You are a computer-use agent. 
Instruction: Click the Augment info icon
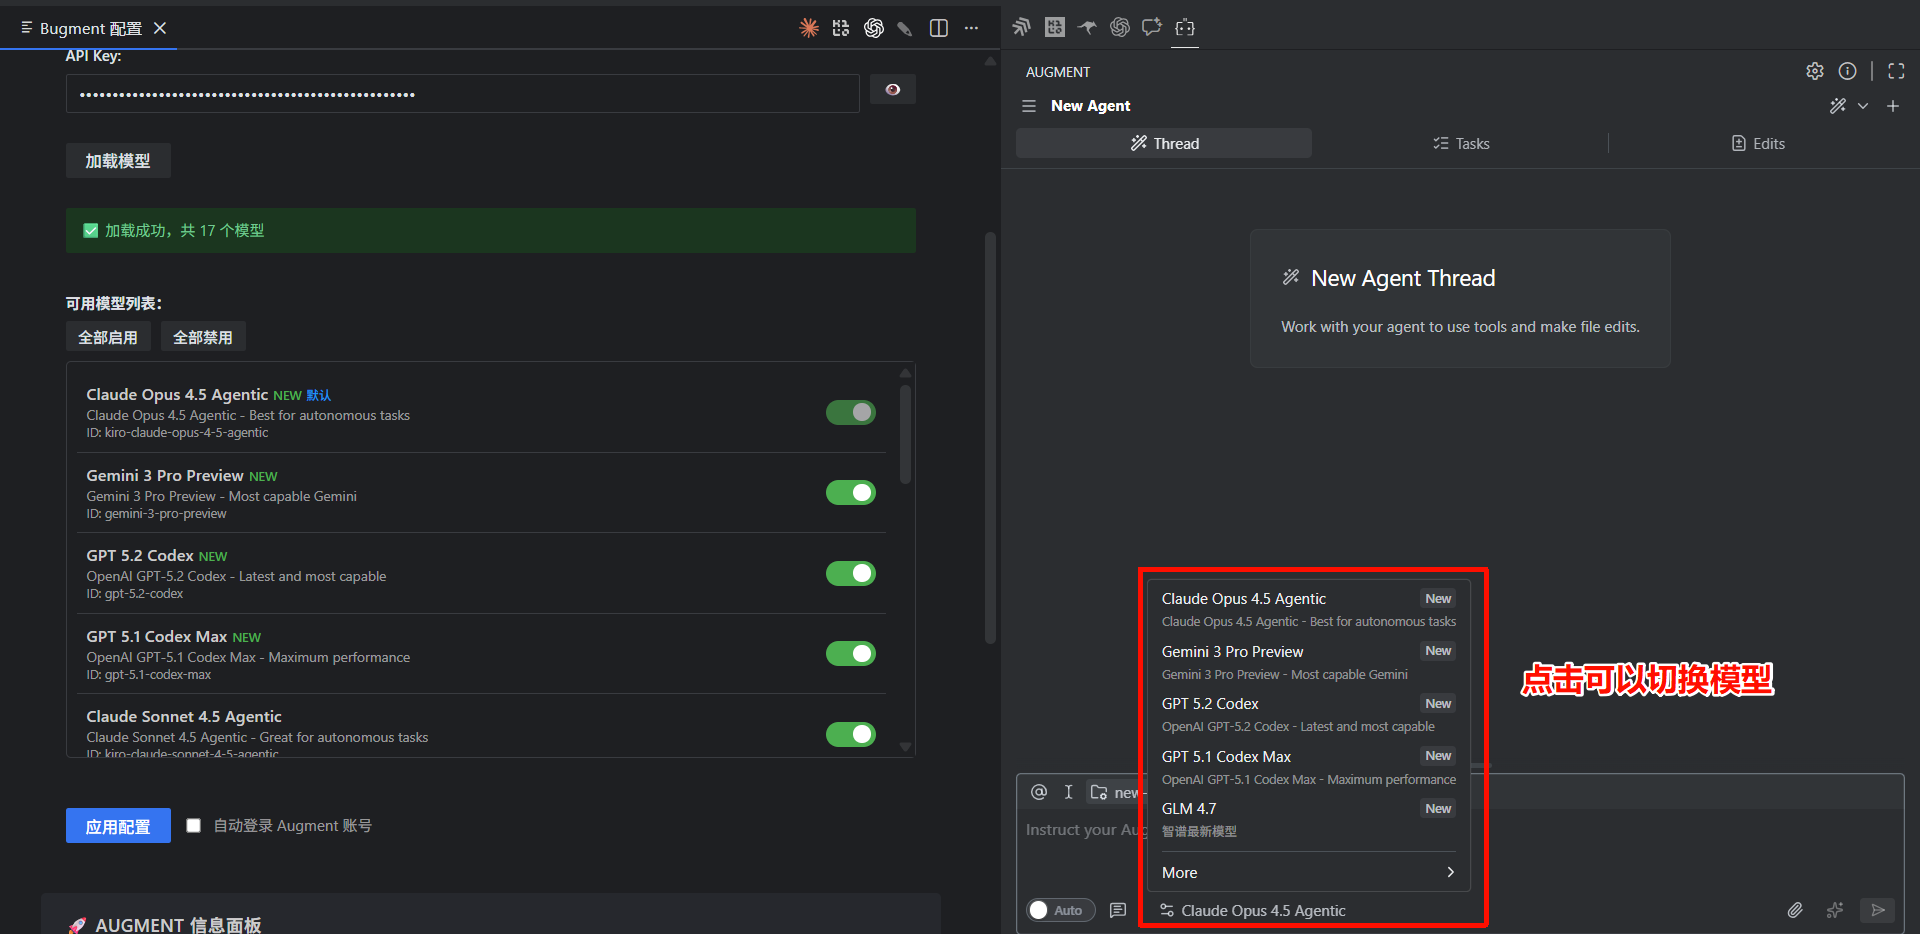click(x=1848, y=71)
